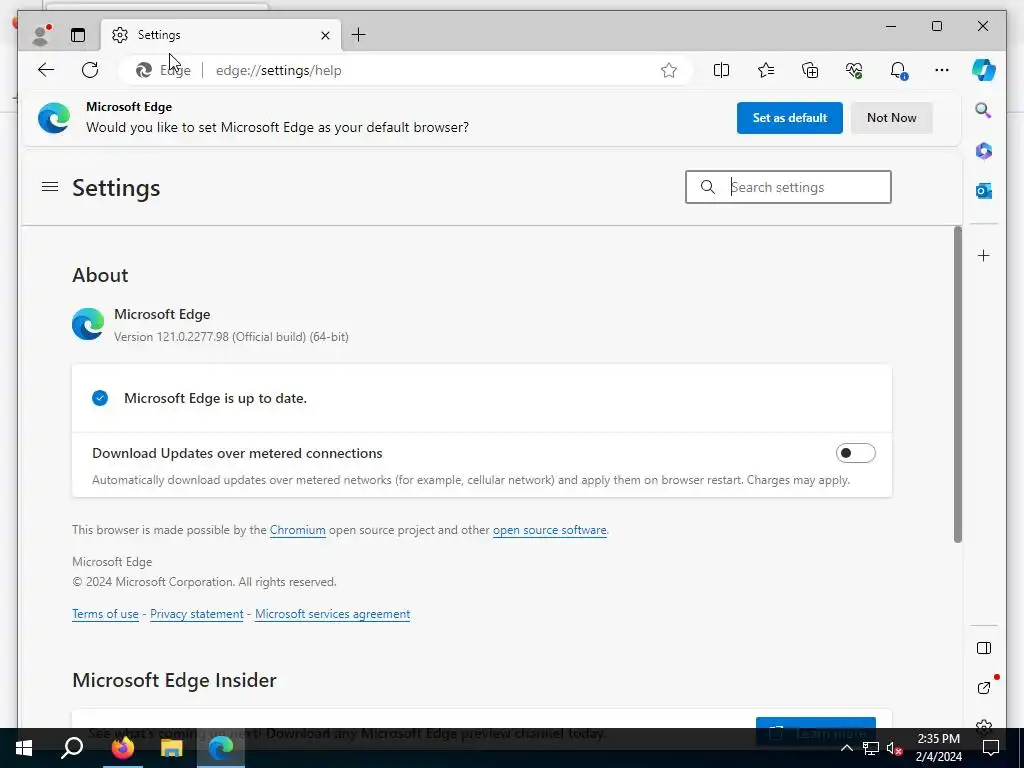Click the Edge taskbar icon
The height and width of the screenshot is (768, 1024).
[x=221, y=748]
